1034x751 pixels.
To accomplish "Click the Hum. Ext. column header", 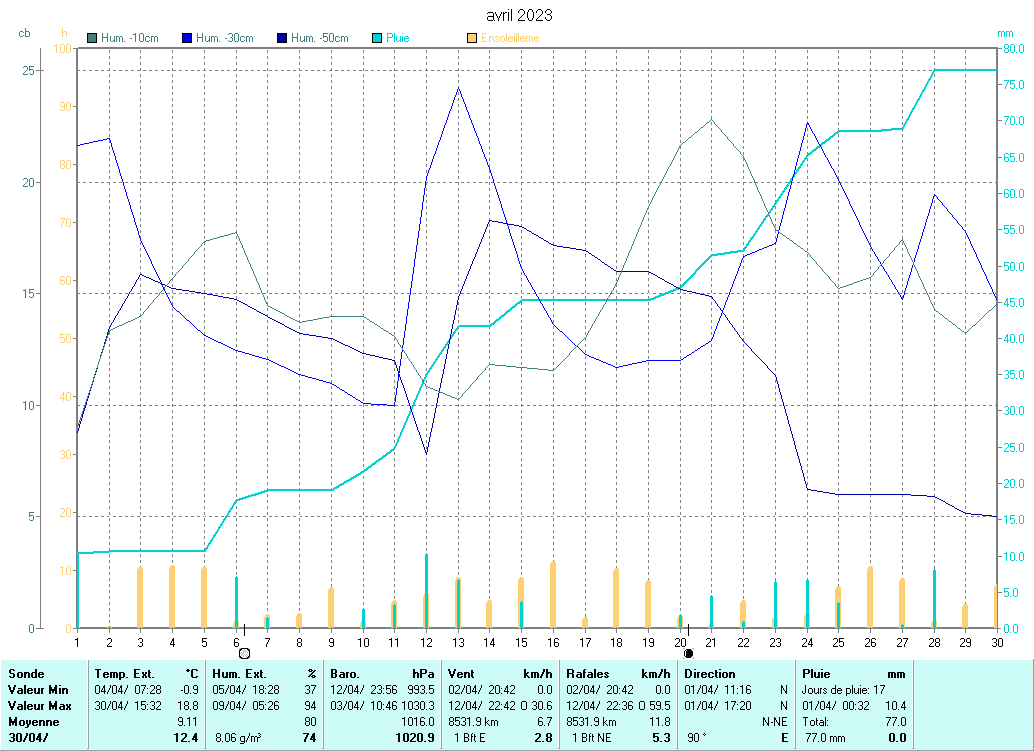I will point(239,674).
